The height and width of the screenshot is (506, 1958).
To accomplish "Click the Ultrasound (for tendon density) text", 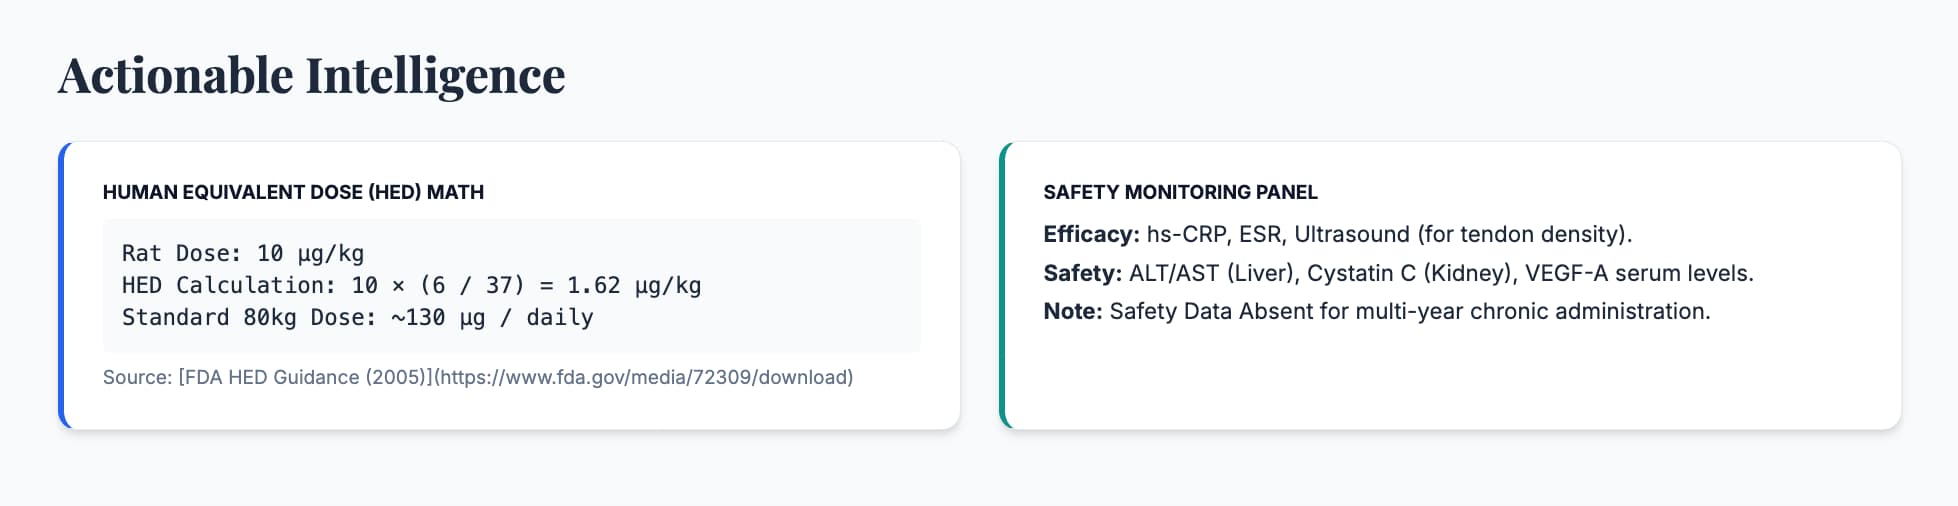I will pyautogui.click(x=1462, y=234).
